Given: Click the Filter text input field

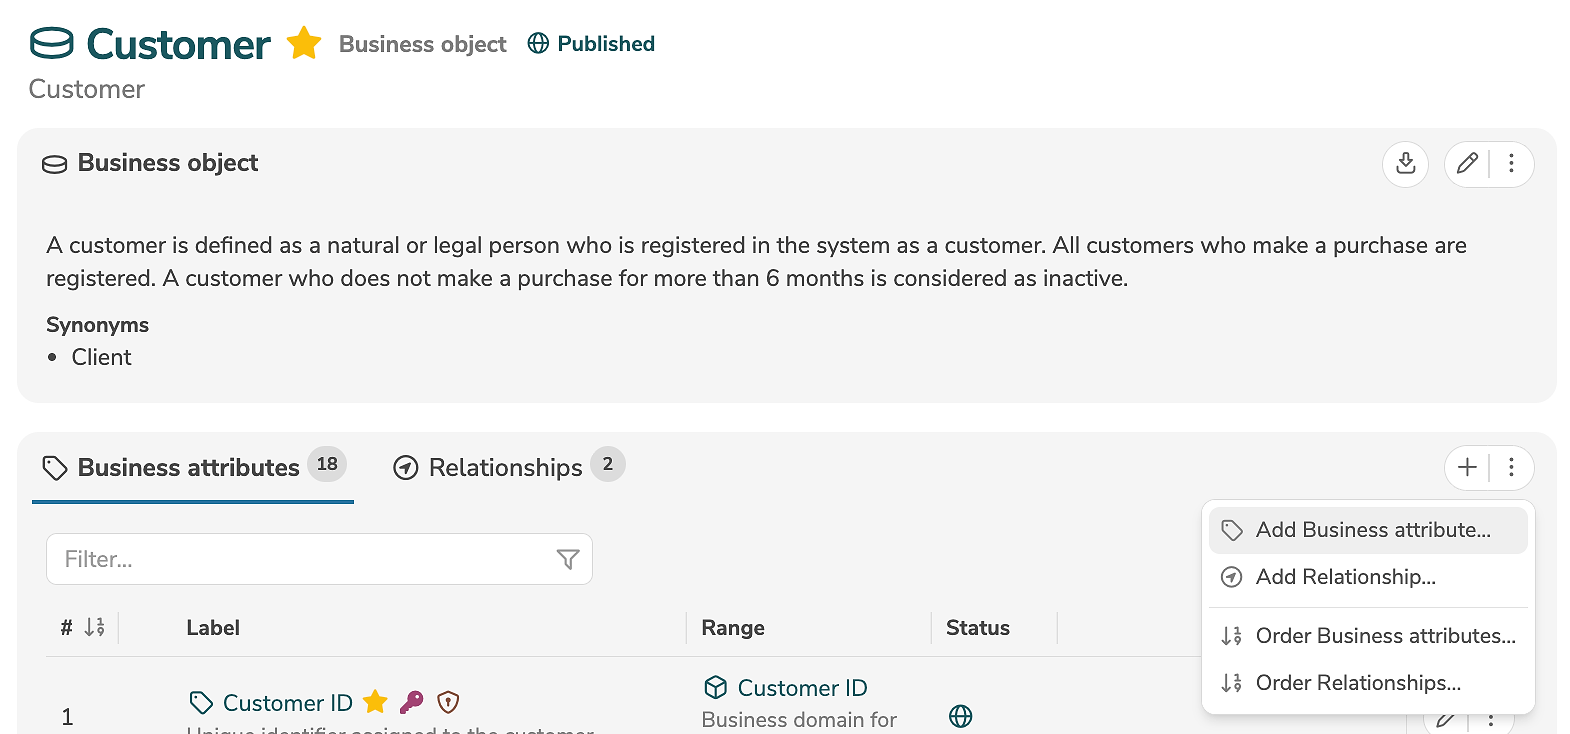Looking at the screenshot, I should tap(300, 559).
